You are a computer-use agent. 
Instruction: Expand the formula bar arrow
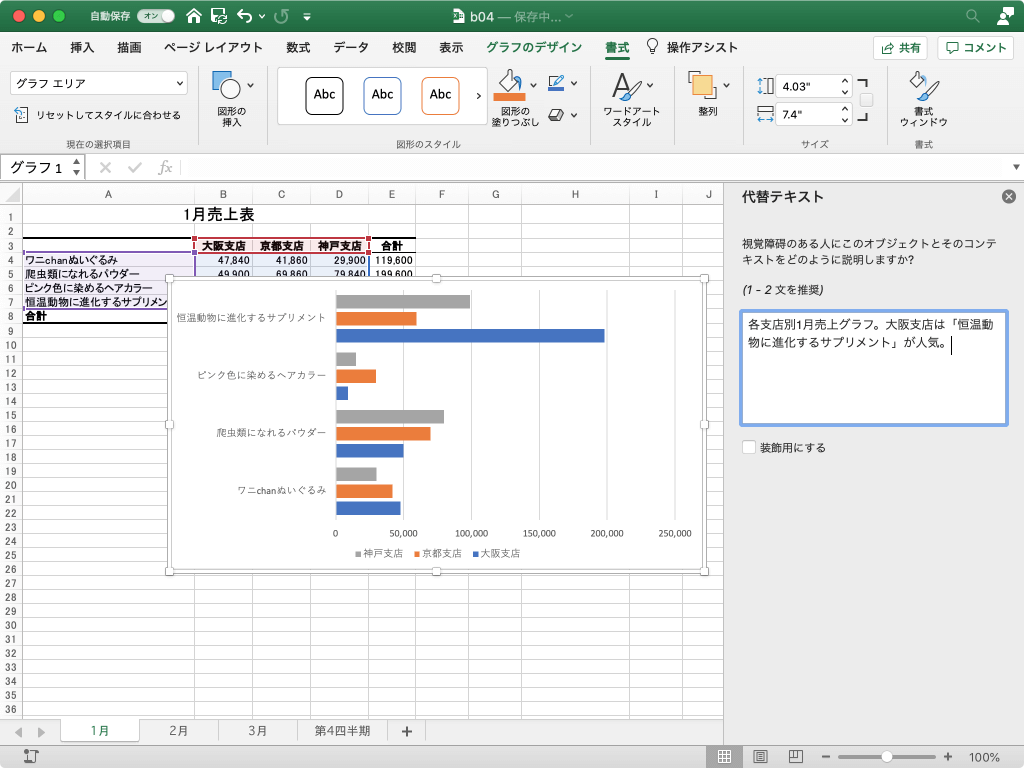(x=1016, y=168)
